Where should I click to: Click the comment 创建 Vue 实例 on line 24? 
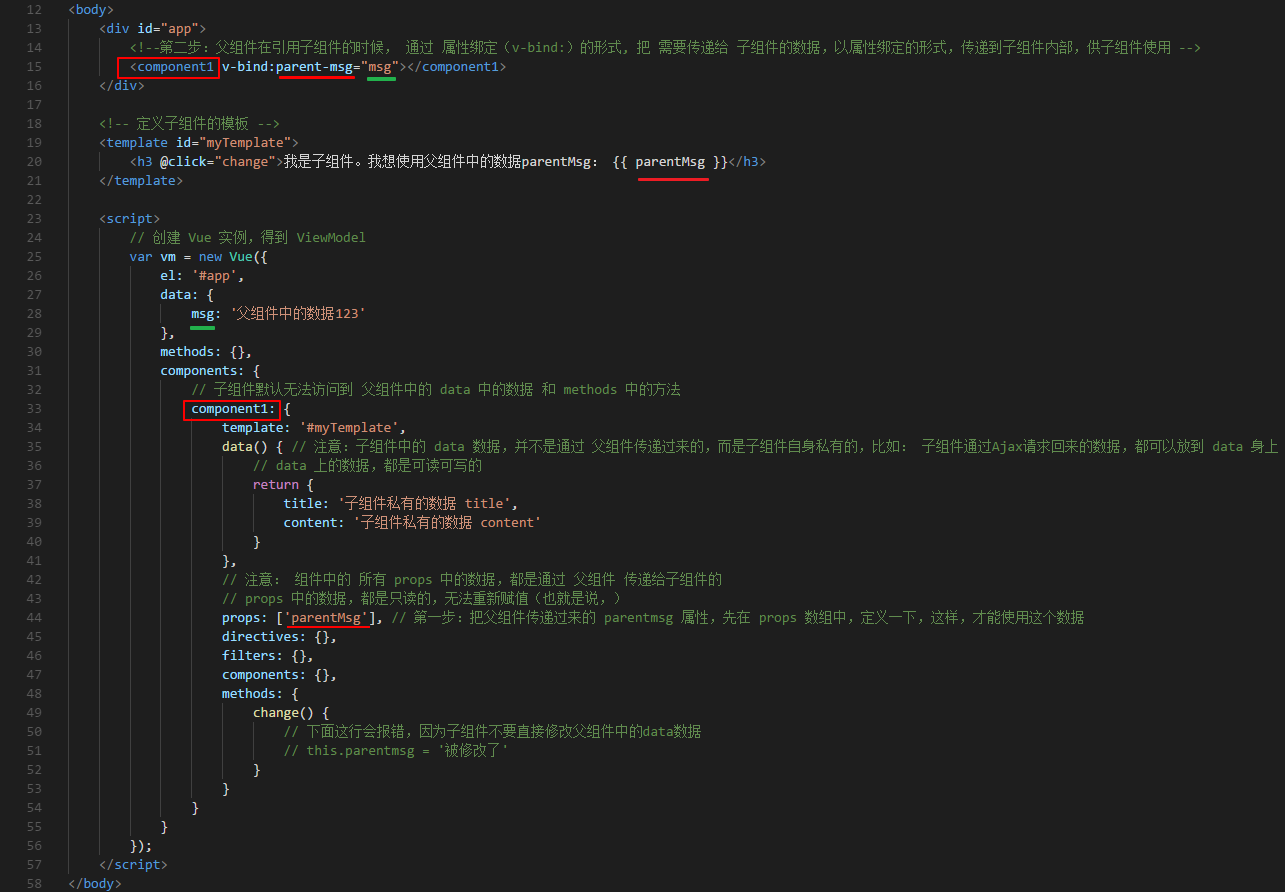pos(248,238)
